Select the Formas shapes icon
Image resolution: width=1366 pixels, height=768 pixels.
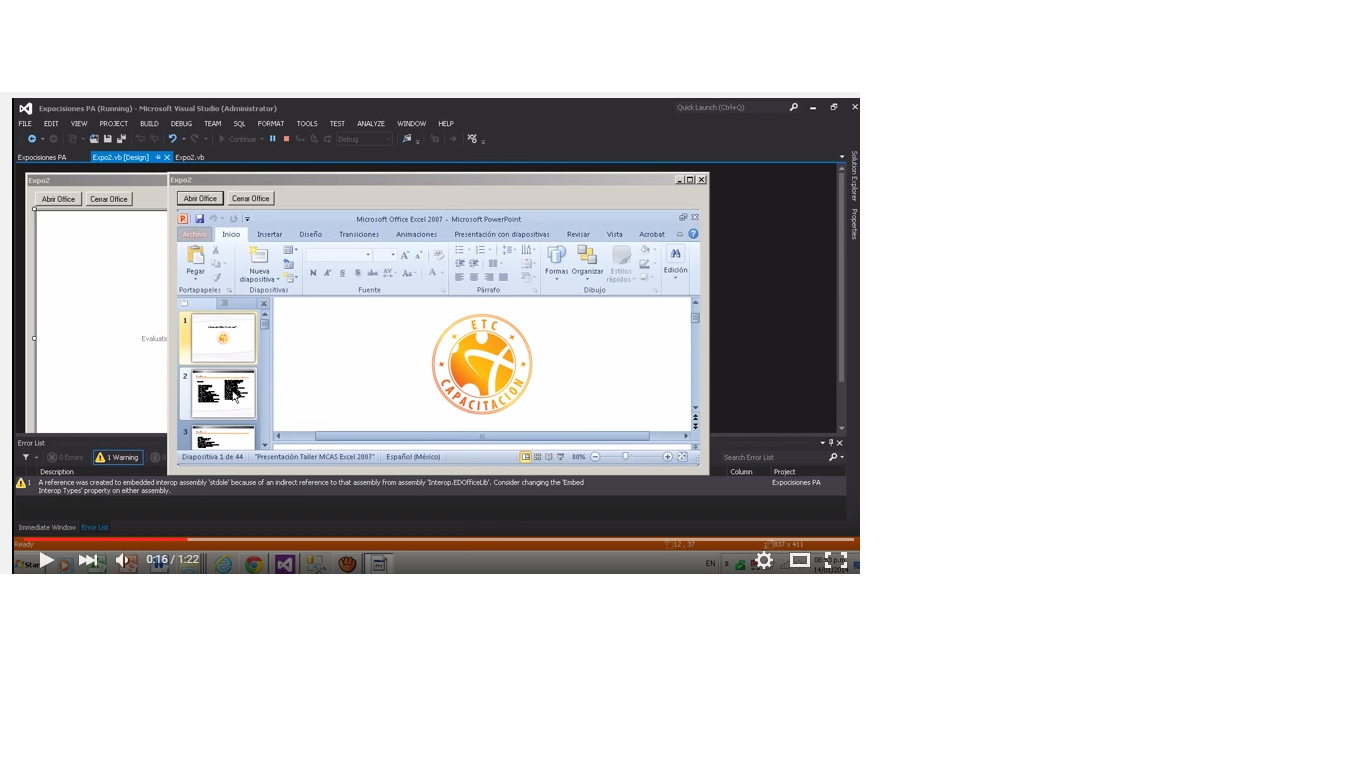point(556,254)
